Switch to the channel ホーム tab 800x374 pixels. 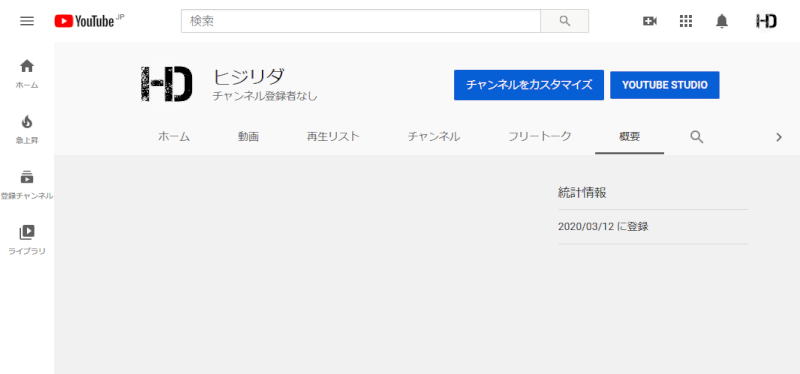pyautogui.click(x=173, y=136)
